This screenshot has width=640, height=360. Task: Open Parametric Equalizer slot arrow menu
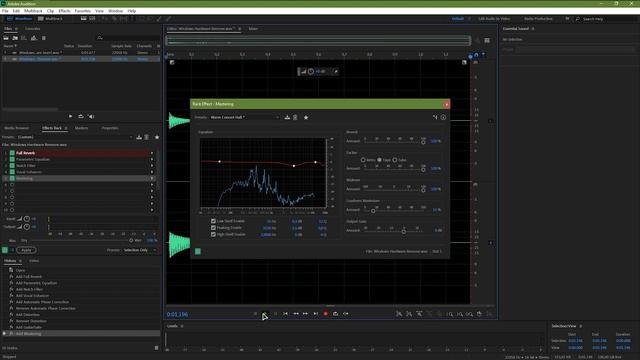pyautogui.click(x=152, y=159)
